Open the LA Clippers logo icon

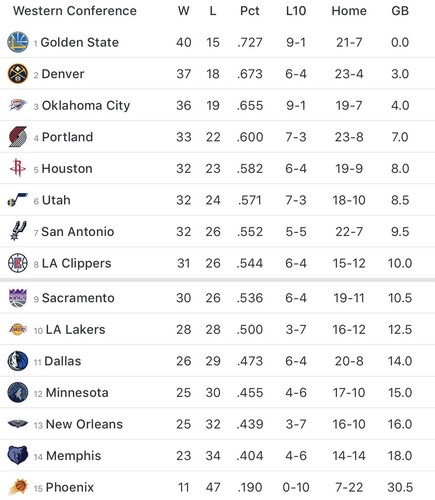[18, 263]
